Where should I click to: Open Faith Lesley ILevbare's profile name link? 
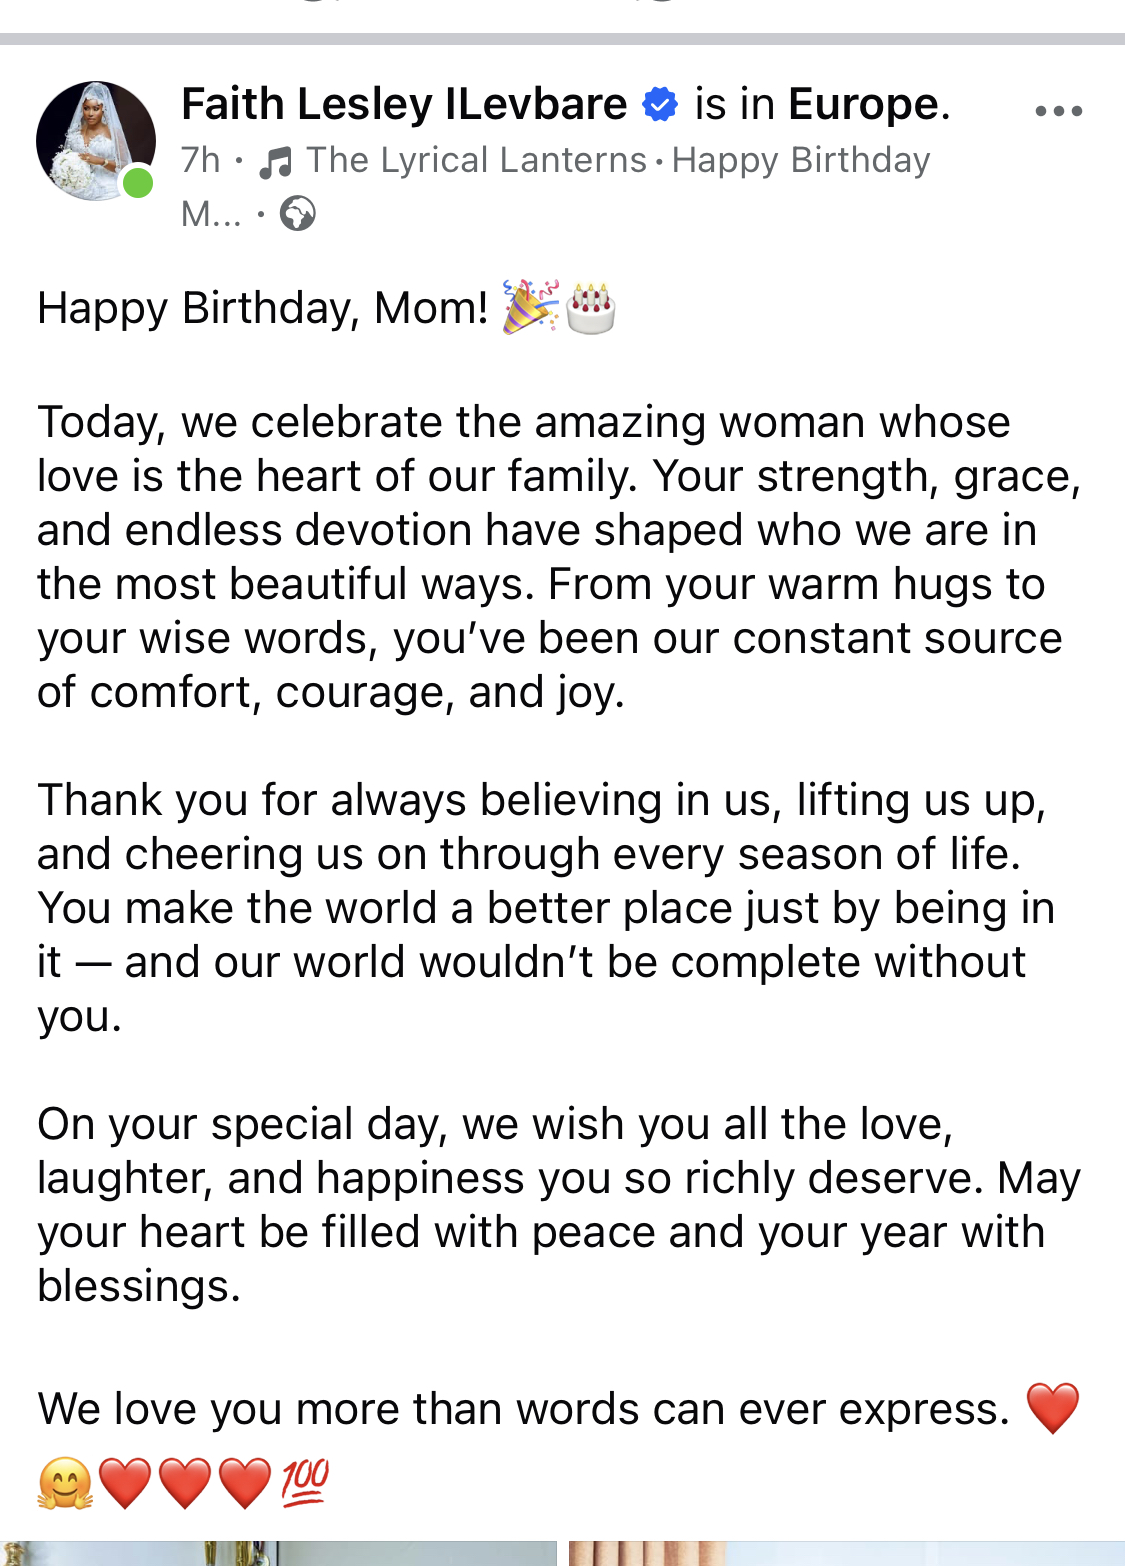[404, 104]
